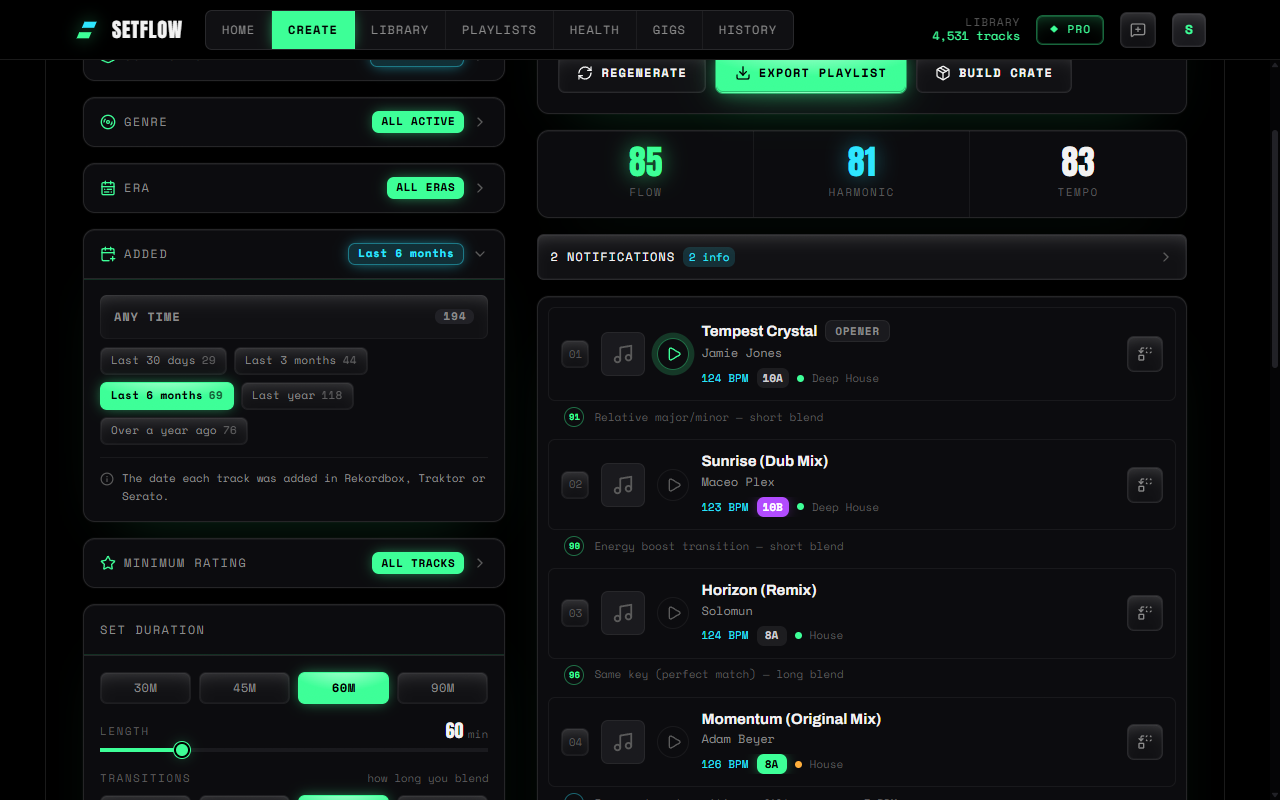The width and height of the screenshot is (1280, 800).
Task: Play the Sunrise (Dub Mix) preview
Action: pyautogui.click(x=673, y=485)
